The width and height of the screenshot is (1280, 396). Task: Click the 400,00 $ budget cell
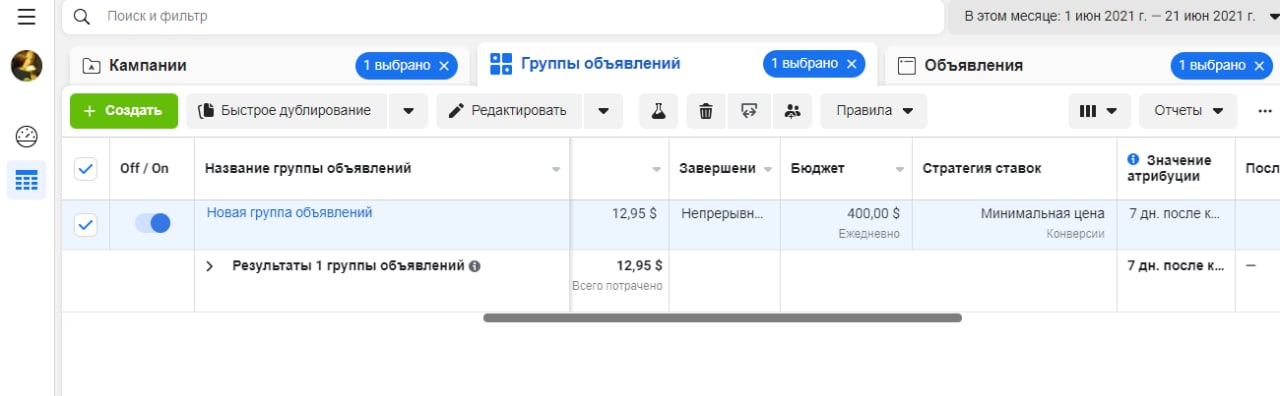coord(846,225)
